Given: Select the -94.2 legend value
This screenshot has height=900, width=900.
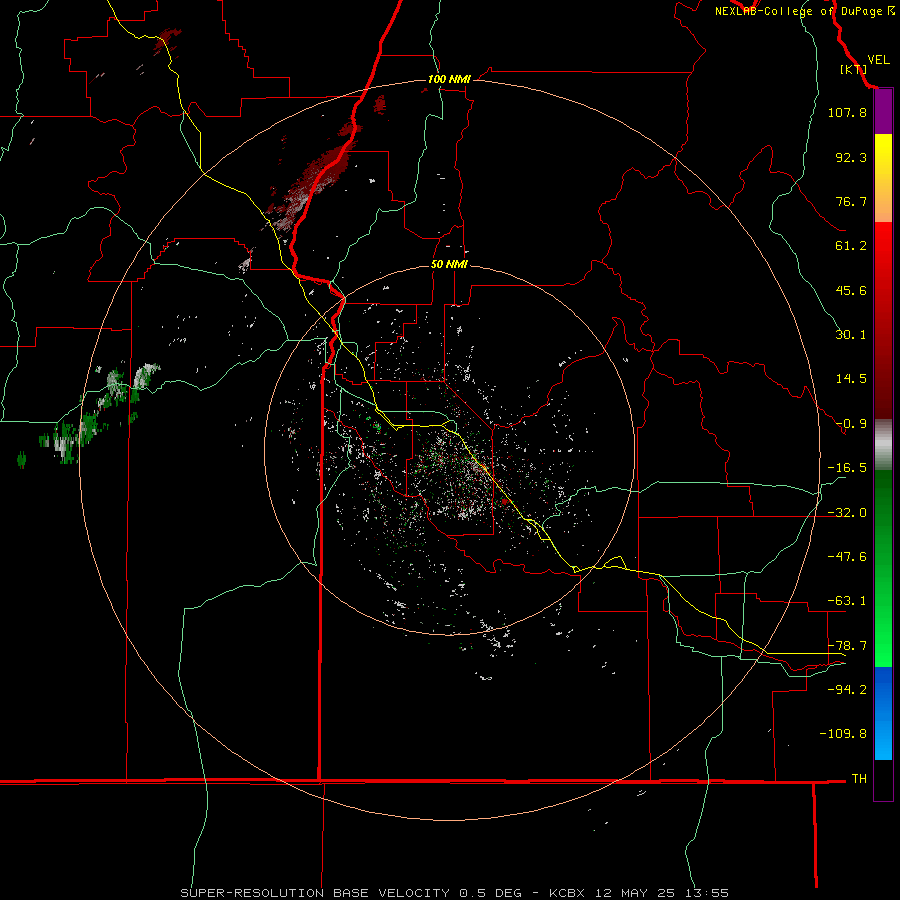Looking at the screenshot, I should [847, 689].
